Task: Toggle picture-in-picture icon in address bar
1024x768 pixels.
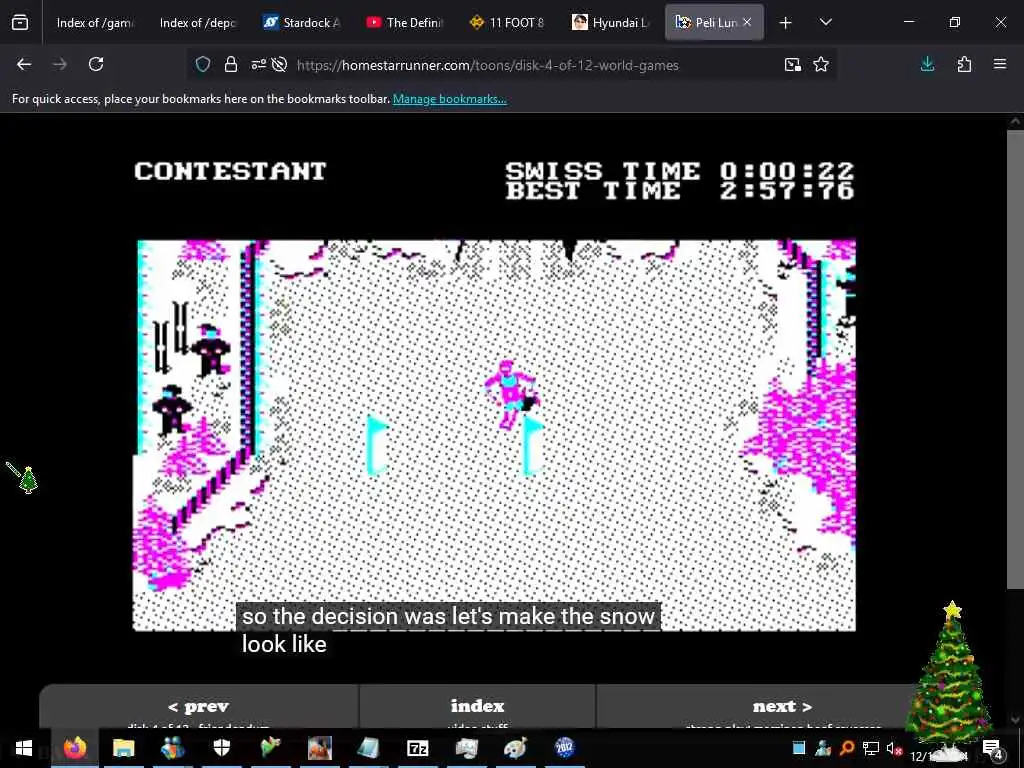Action: [793, 65]
